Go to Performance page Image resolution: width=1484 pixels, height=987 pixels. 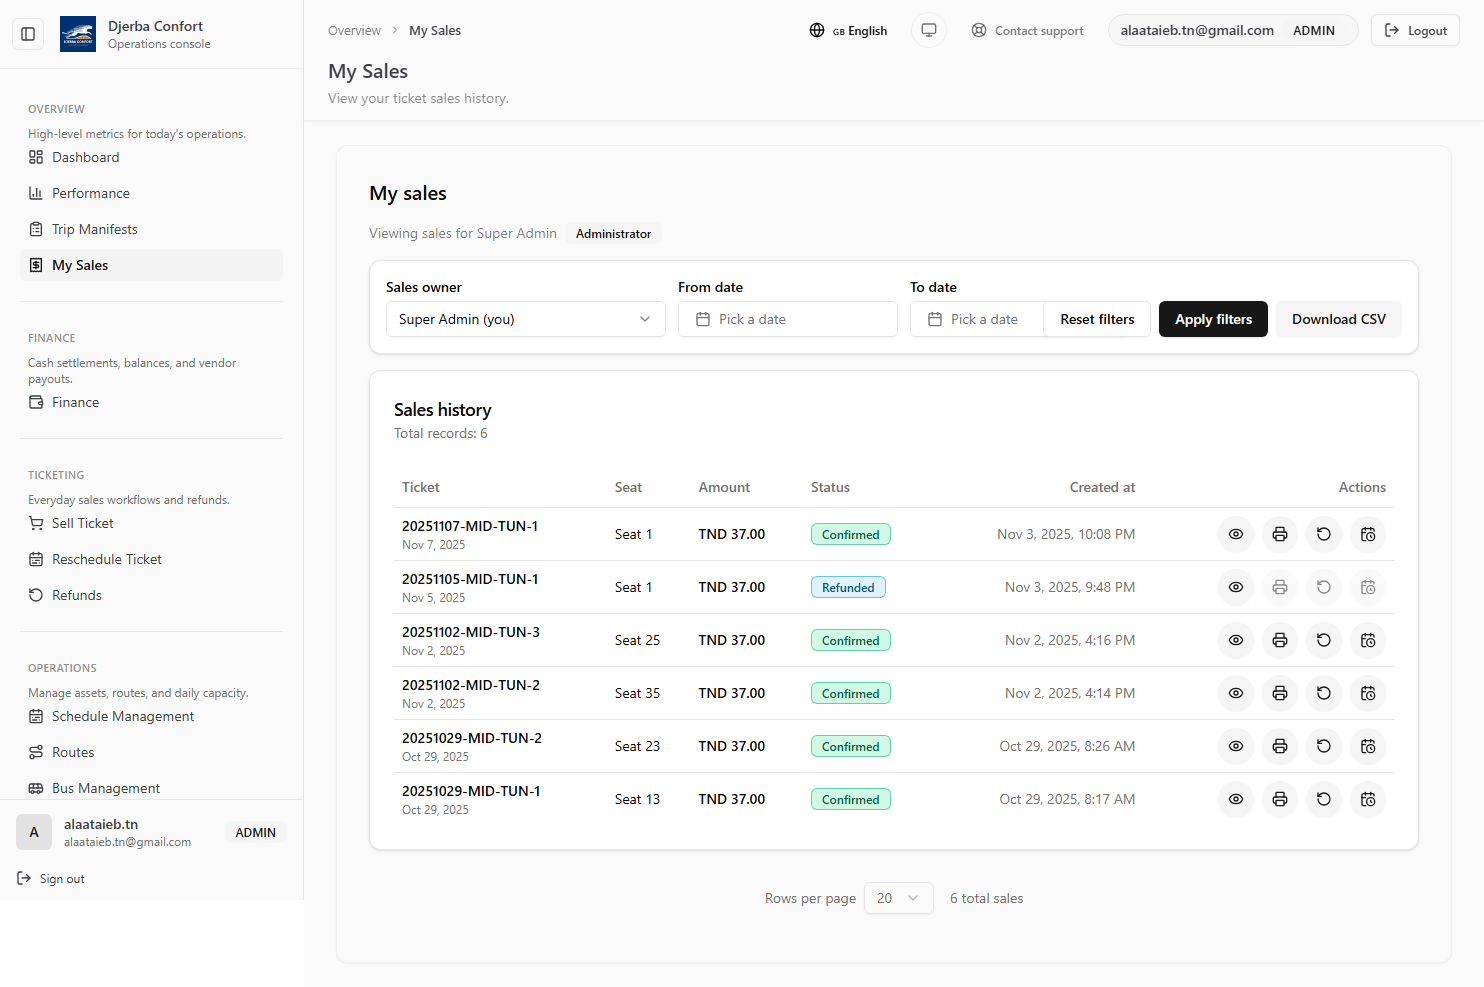[151, 193]
